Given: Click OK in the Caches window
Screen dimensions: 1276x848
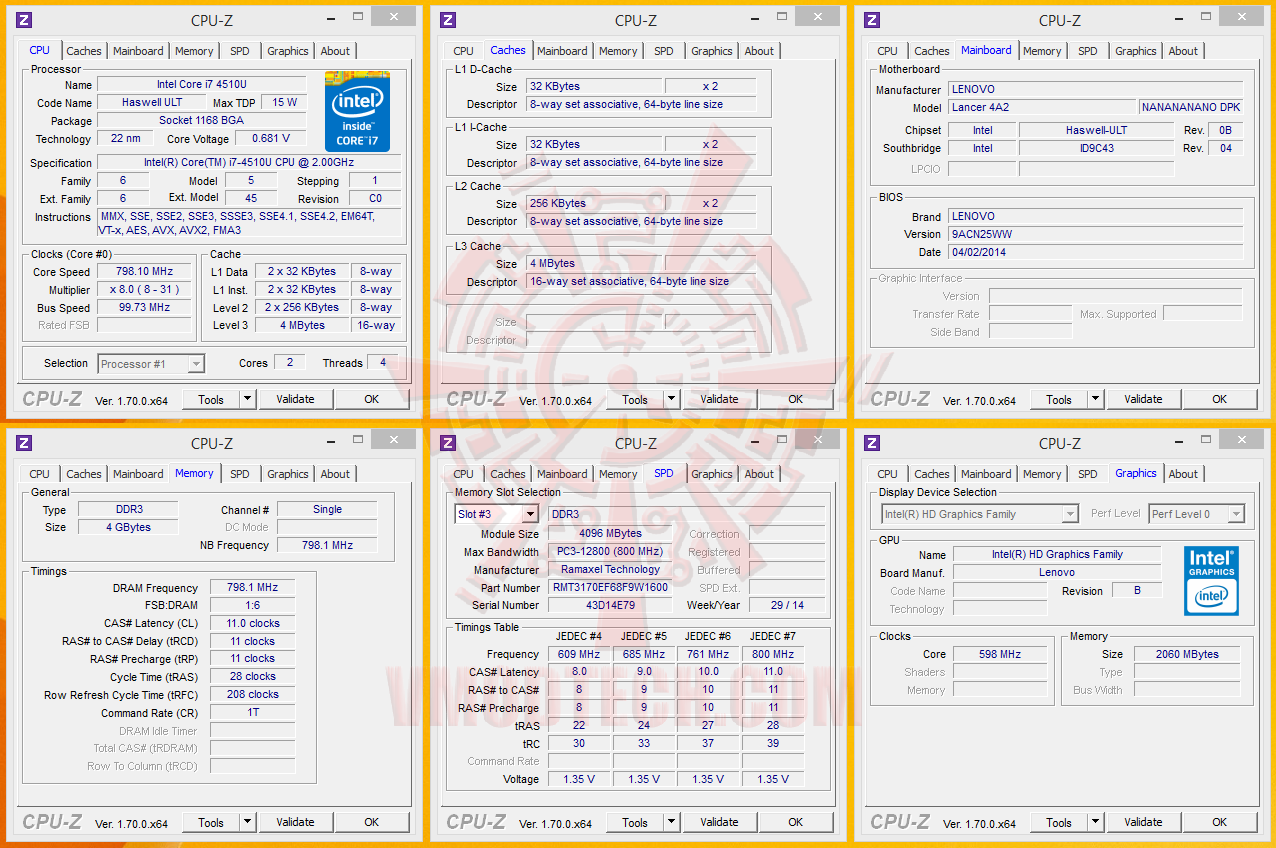Looking at the screenshot, I should point(796,399).
